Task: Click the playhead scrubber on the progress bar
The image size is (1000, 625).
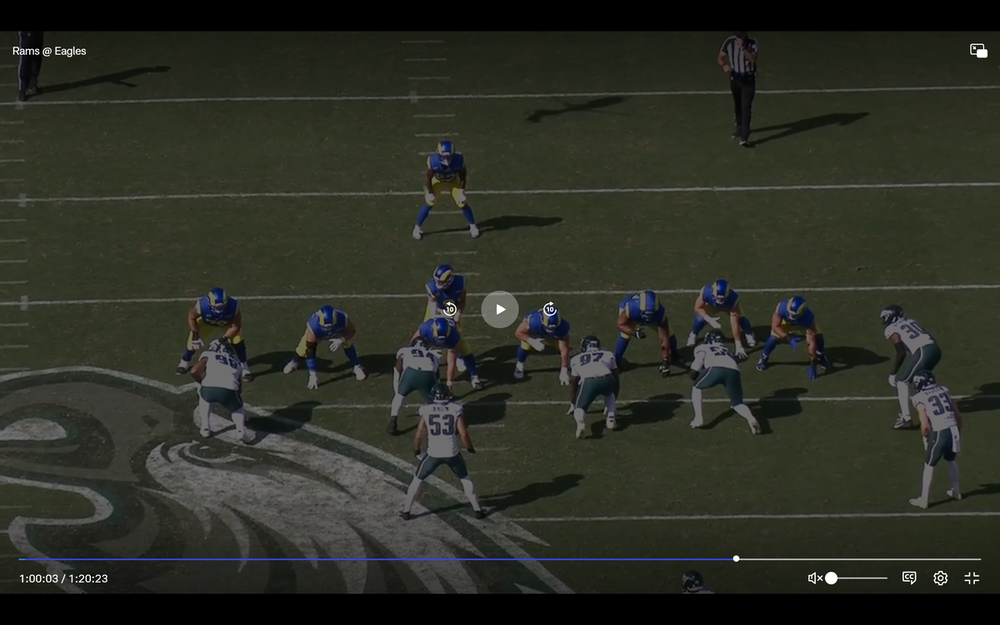Action: point(736,559)
